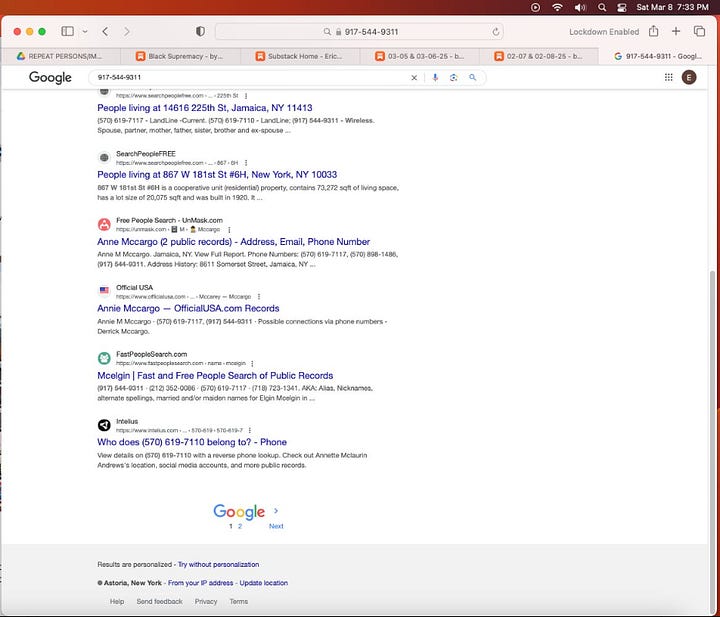720x617 pixels.
Task: Go forward with the forward arrow
Action: click(127, 31)
